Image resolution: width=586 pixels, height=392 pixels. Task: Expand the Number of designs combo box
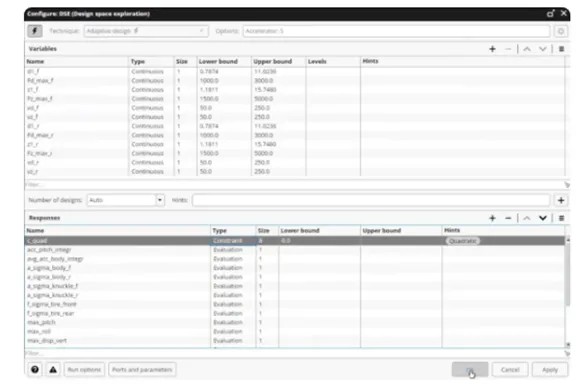coord(160,200)
